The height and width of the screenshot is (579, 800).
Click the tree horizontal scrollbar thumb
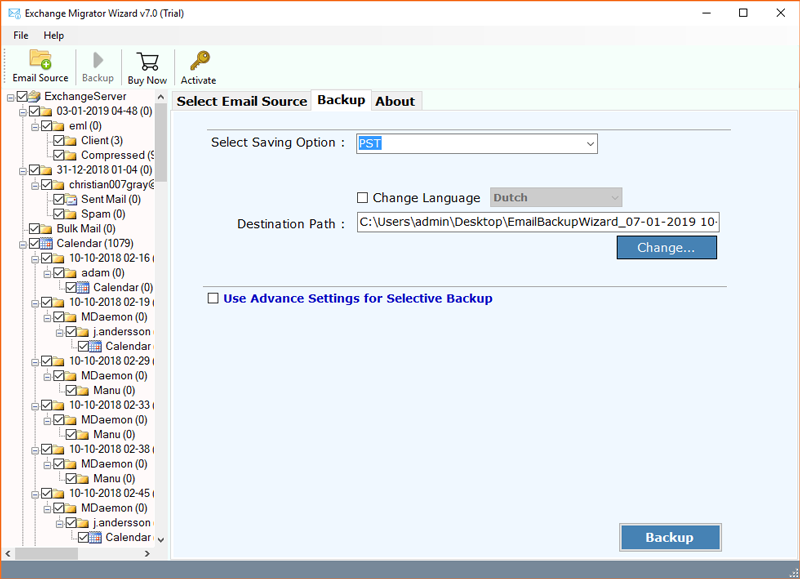coord(46,553)
